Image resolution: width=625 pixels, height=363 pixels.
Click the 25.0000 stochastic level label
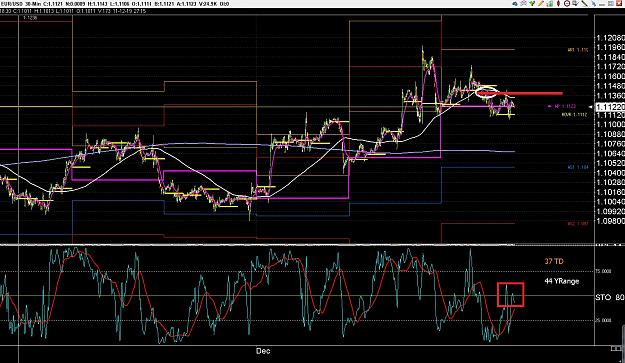coord(603,320)
